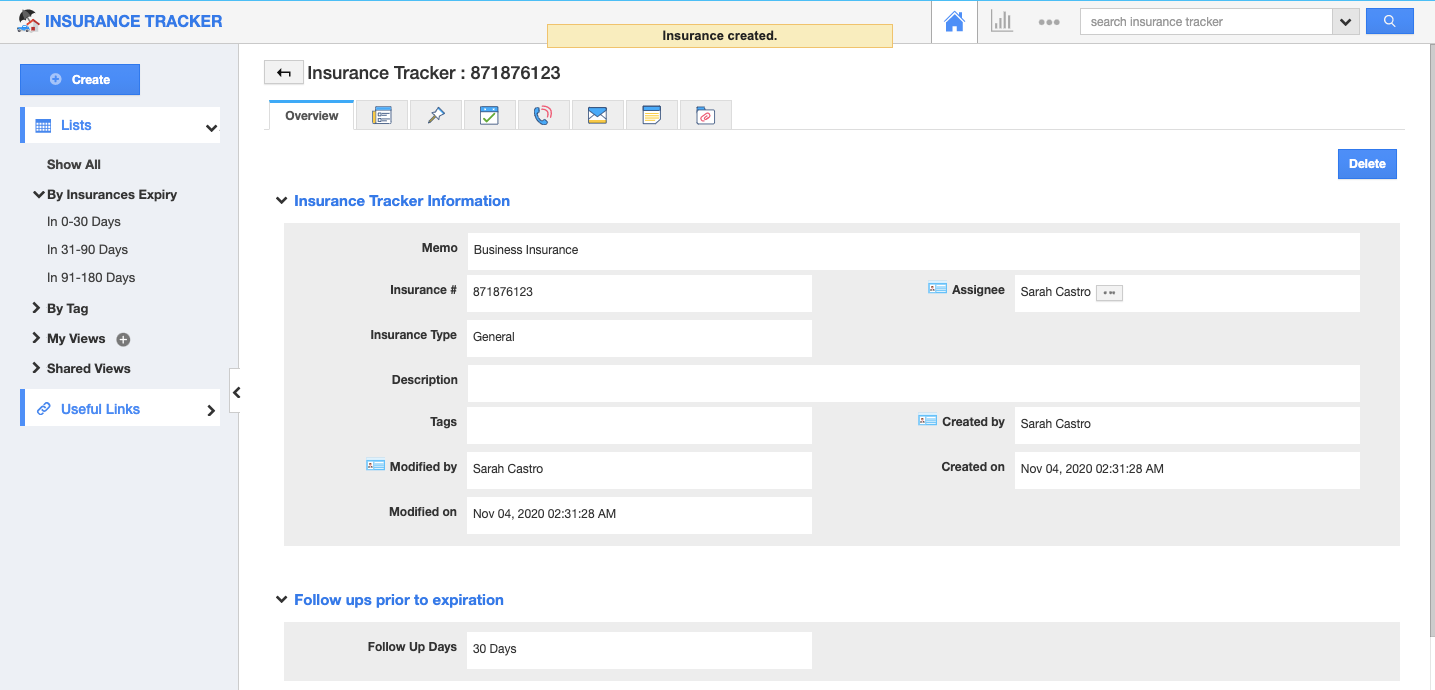Click the three-dots more options icon
Image resolution: width=1435 pixels, height=690 pixels.
(x=1048, y=22)
